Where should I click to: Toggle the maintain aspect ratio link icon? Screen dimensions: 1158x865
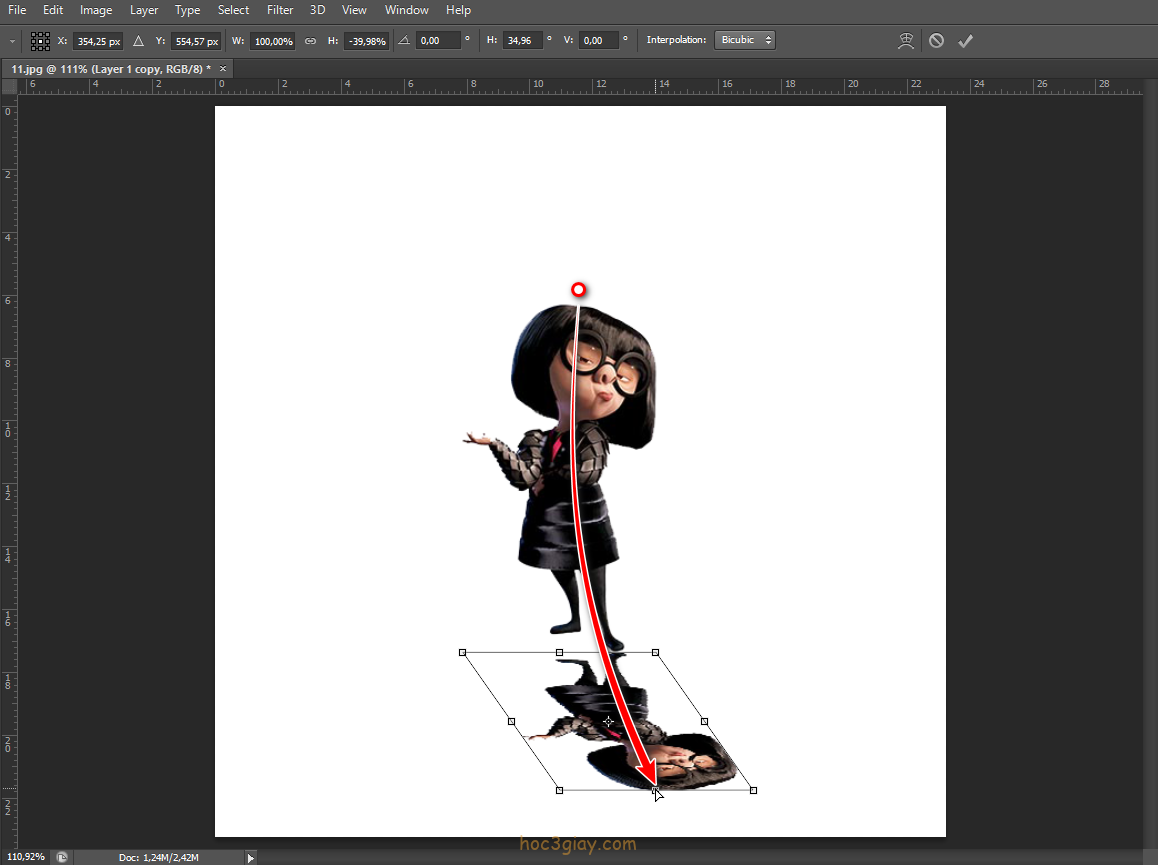(310, 41)
